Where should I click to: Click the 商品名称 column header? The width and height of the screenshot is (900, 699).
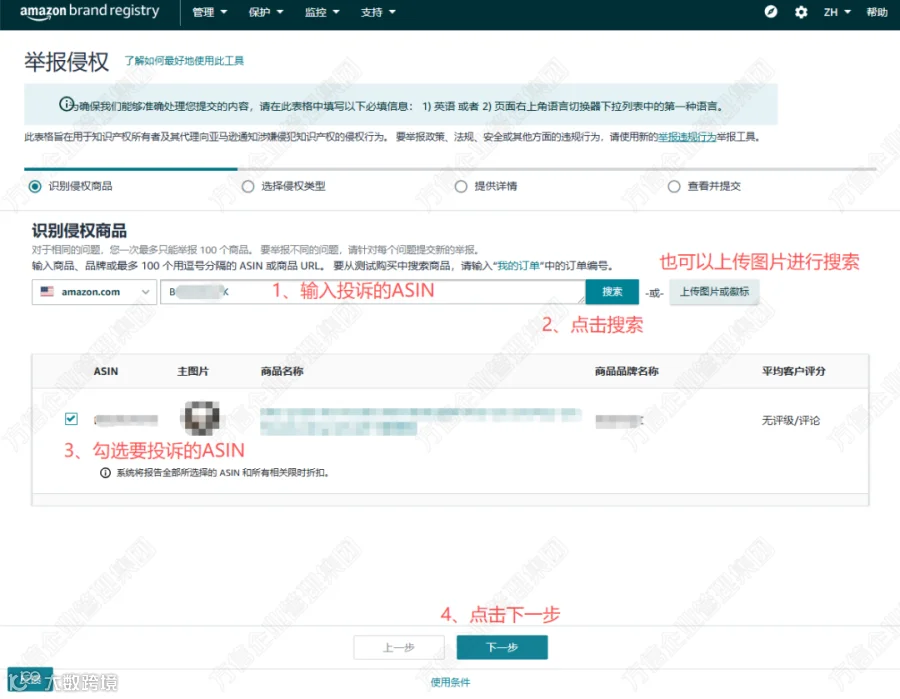(x=282, y=371)
